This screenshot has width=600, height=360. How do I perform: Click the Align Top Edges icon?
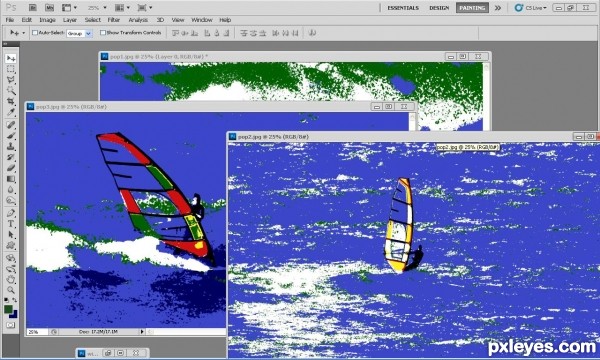pyautogui.click(x=176, y=33)
